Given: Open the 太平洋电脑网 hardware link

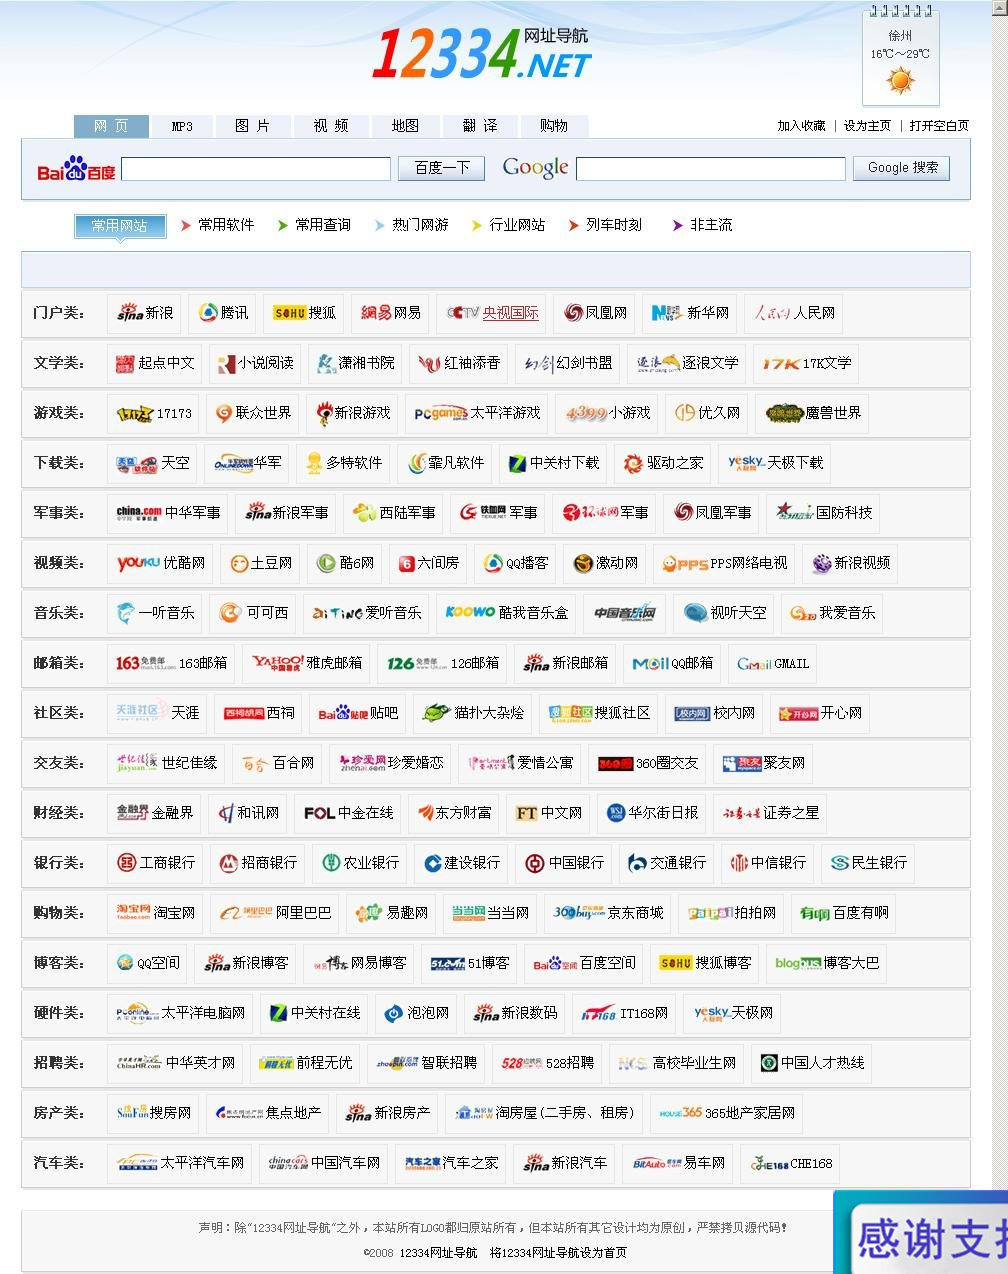Looking at the screenshot, I should point(180,1013).
